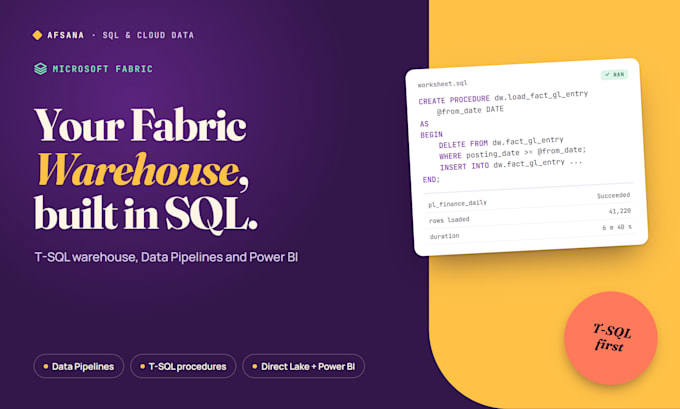Click the WHERE posting_date code line
680x409 pixels.
pyautogui.click(x=513, y=153)
